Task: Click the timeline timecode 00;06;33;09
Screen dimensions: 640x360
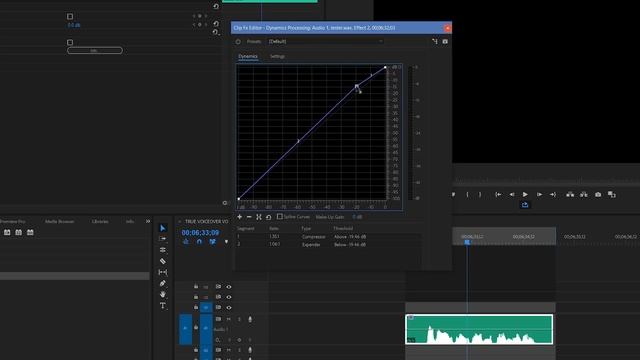Action: (x=200, y=233)
